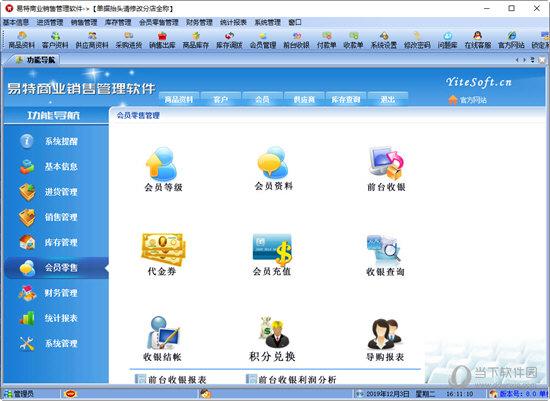Open 收款单 toolbar icon
550x401 pixels.
[x=353, y=40]
